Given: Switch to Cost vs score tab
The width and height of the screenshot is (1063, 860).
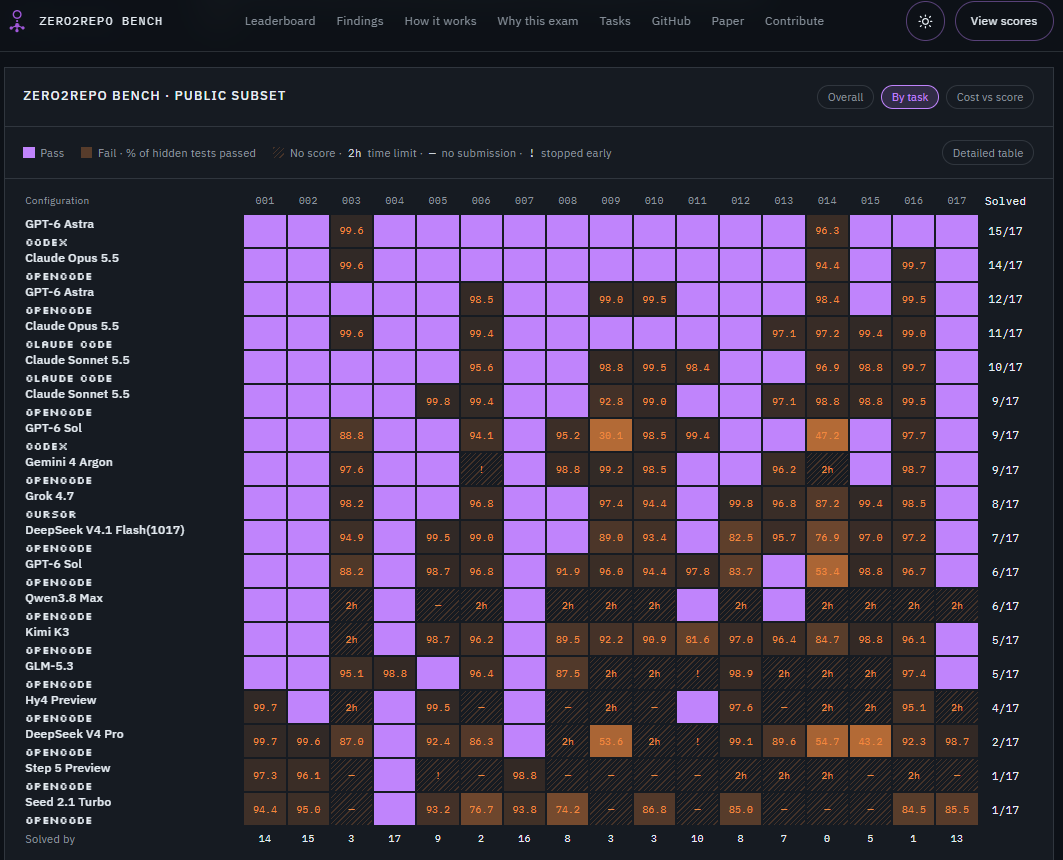Looking at the screenshot, I should (990, 97).
